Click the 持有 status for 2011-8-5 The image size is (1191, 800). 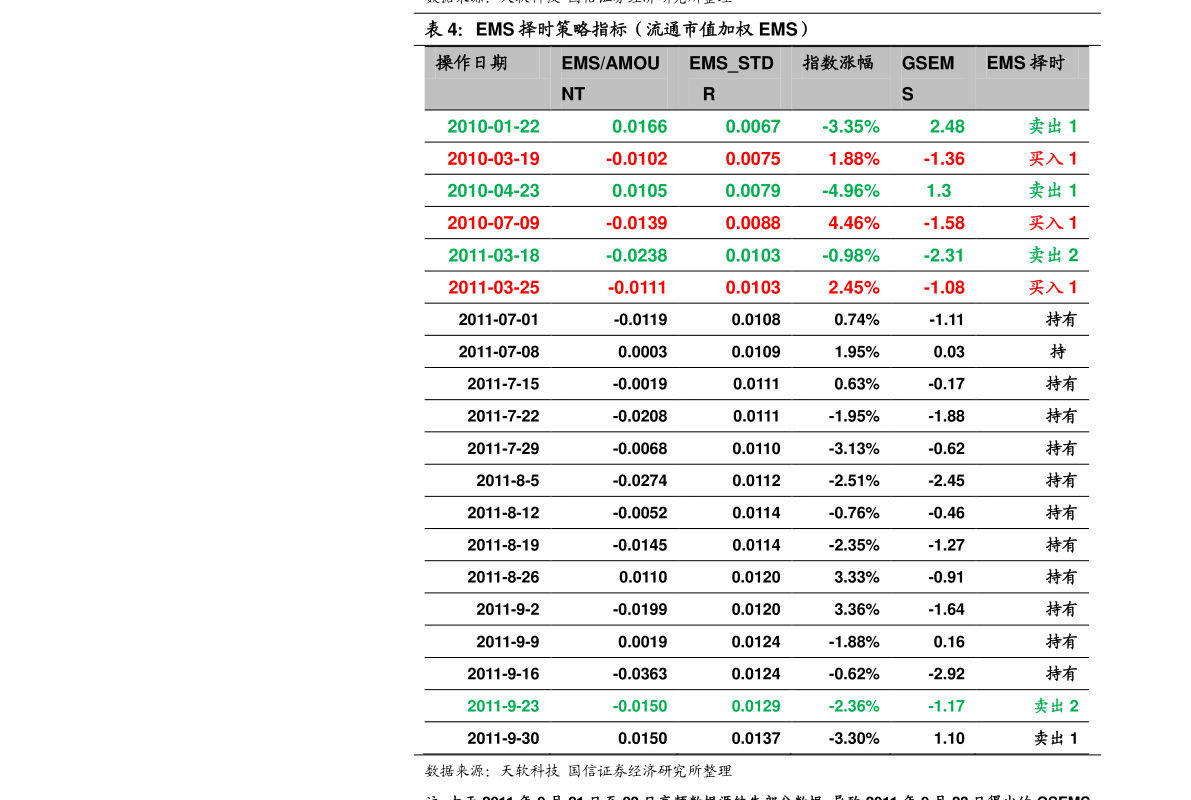coord(1061,481)
